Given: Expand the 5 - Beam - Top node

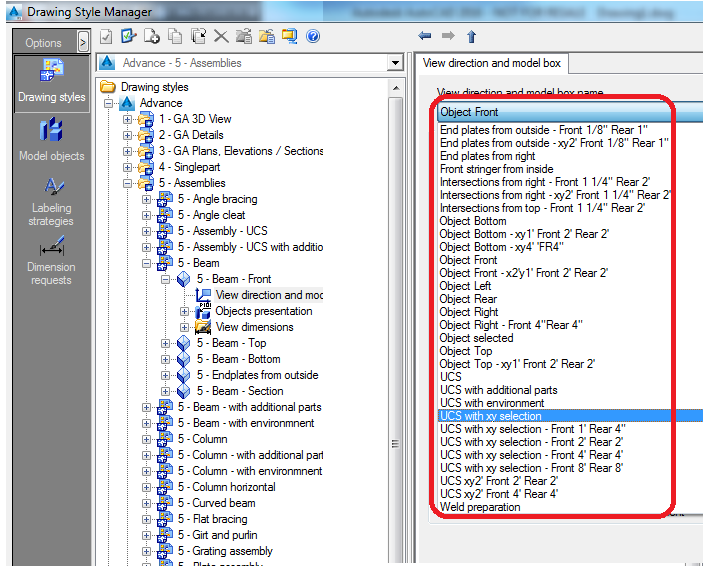Looking at the screenshot, I should [165, 344].
